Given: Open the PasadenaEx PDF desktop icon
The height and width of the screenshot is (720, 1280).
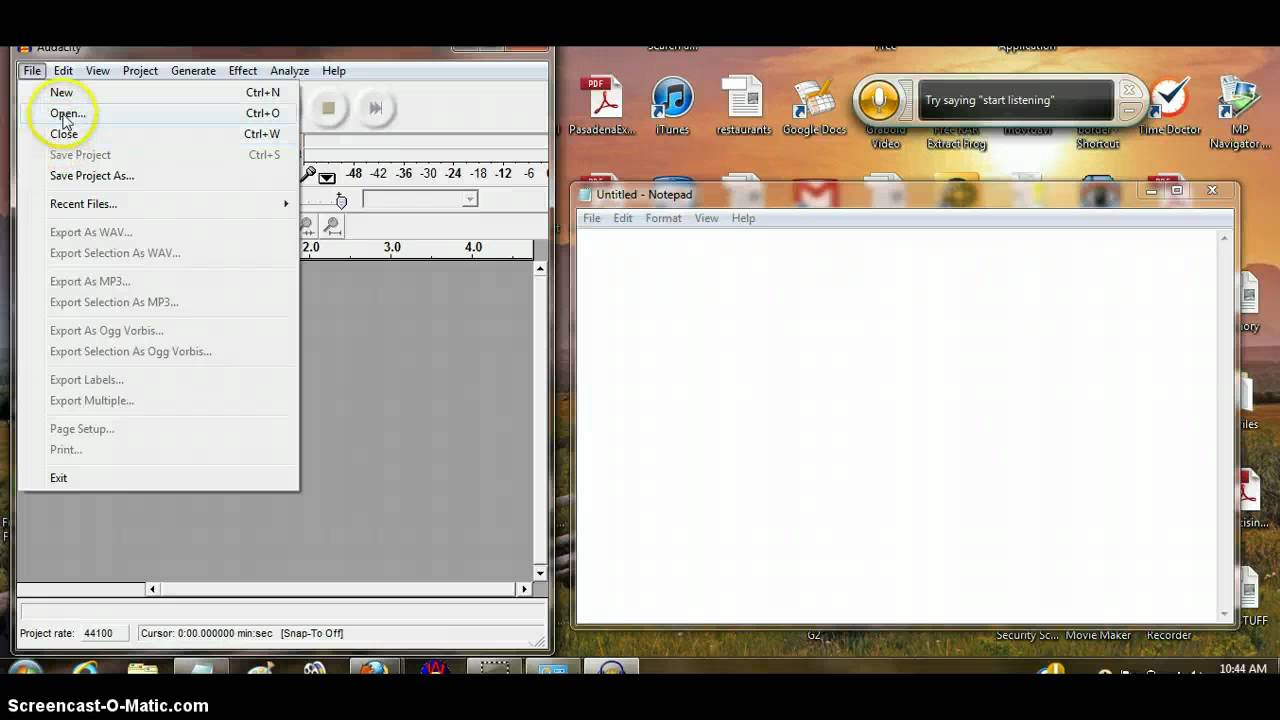Looking at the screenshot, I should pos(603,106).
